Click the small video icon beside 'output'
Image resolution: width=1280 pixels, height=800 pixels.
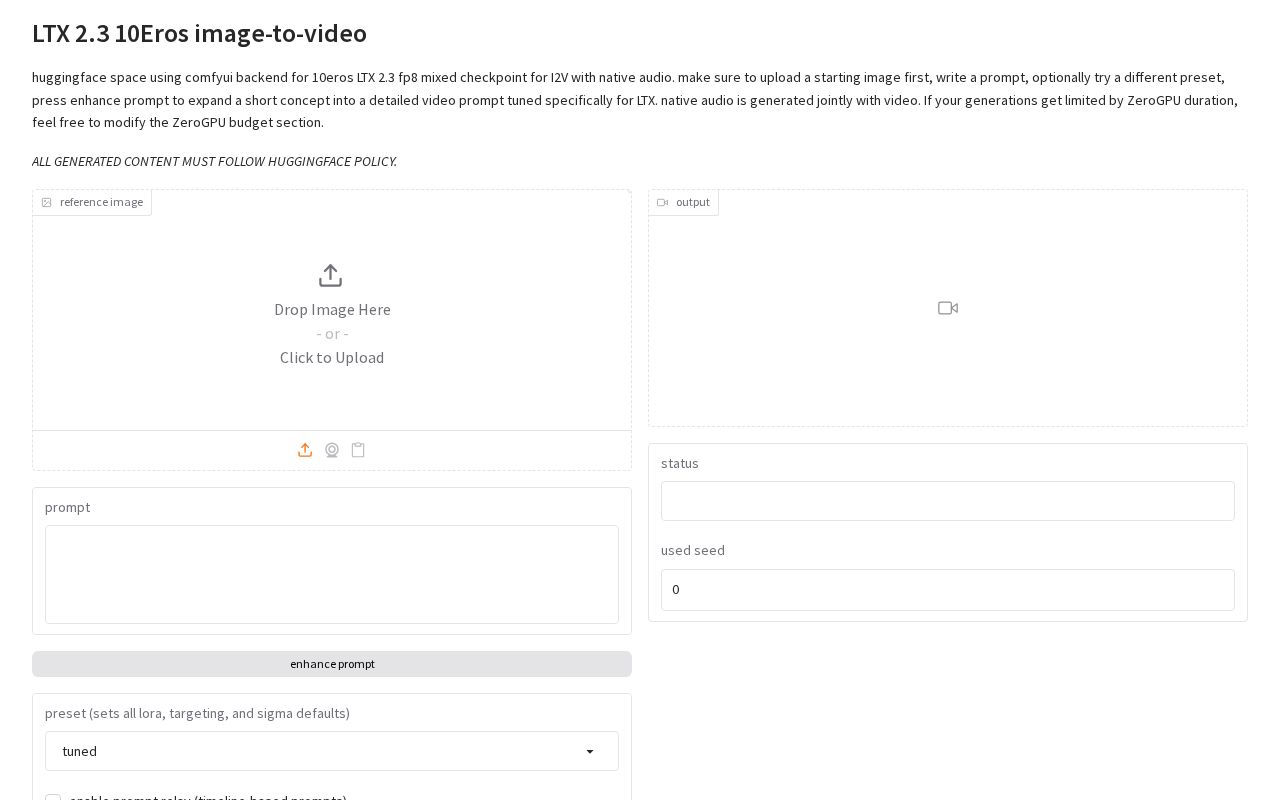(x=662, y=202)
